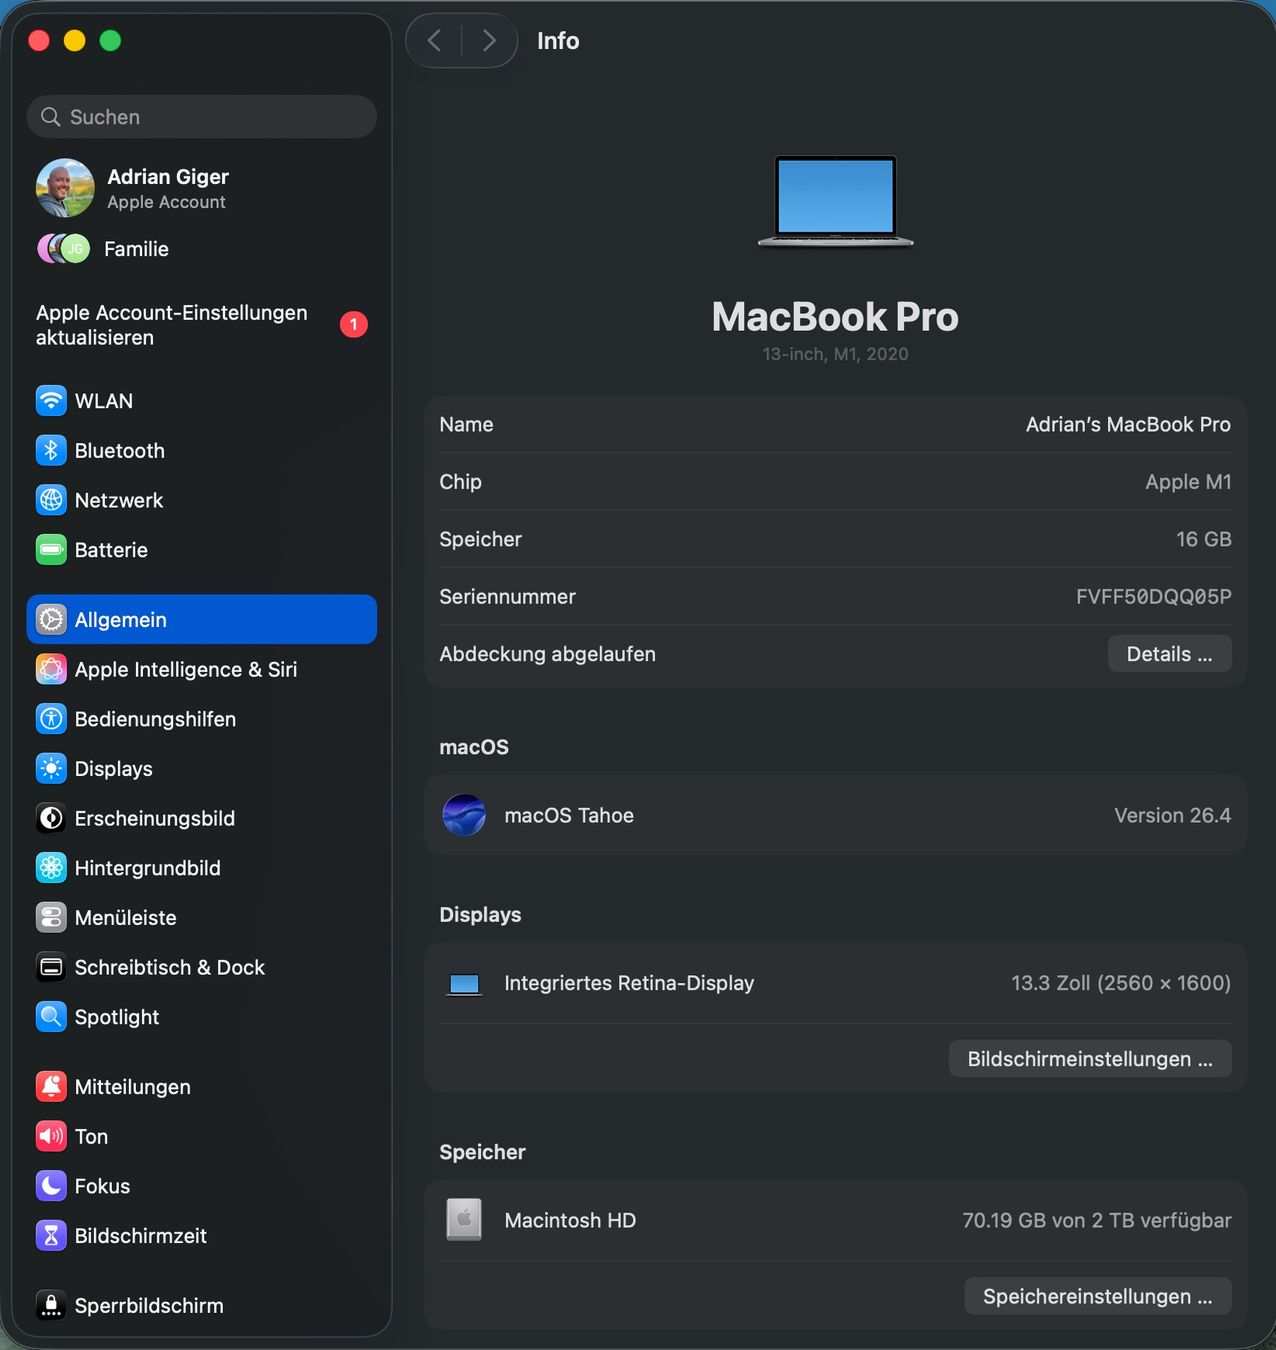Select the Fokus moon icon
The image size is (1276, 1350).
coord(51,1186)
